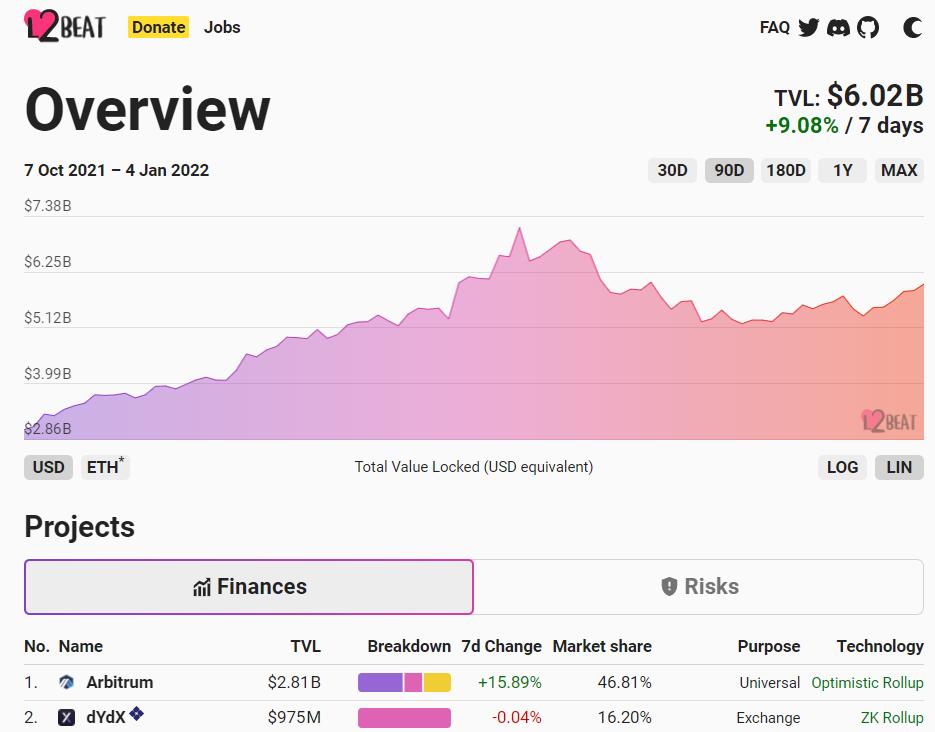Open the FAQ page link

click(774, 28)
